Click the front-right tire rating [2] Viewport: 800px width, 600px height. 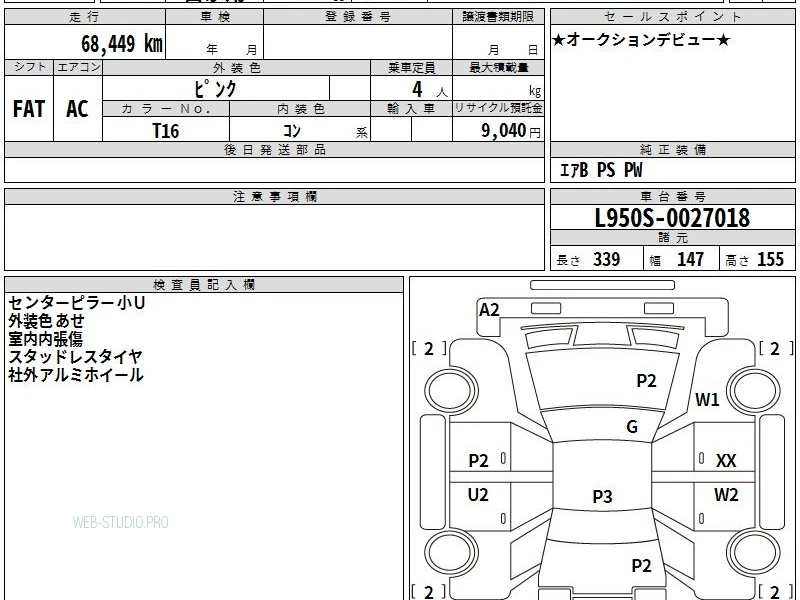[775, 349]
